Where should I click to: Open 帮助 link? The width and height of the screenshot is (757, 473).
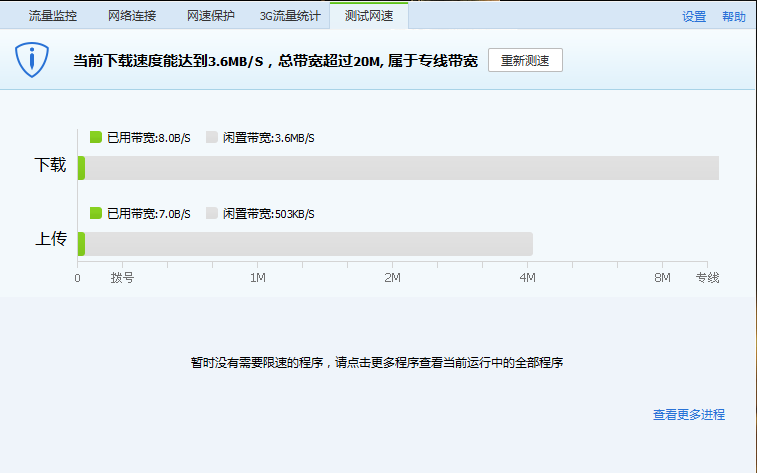click(734, 16)
